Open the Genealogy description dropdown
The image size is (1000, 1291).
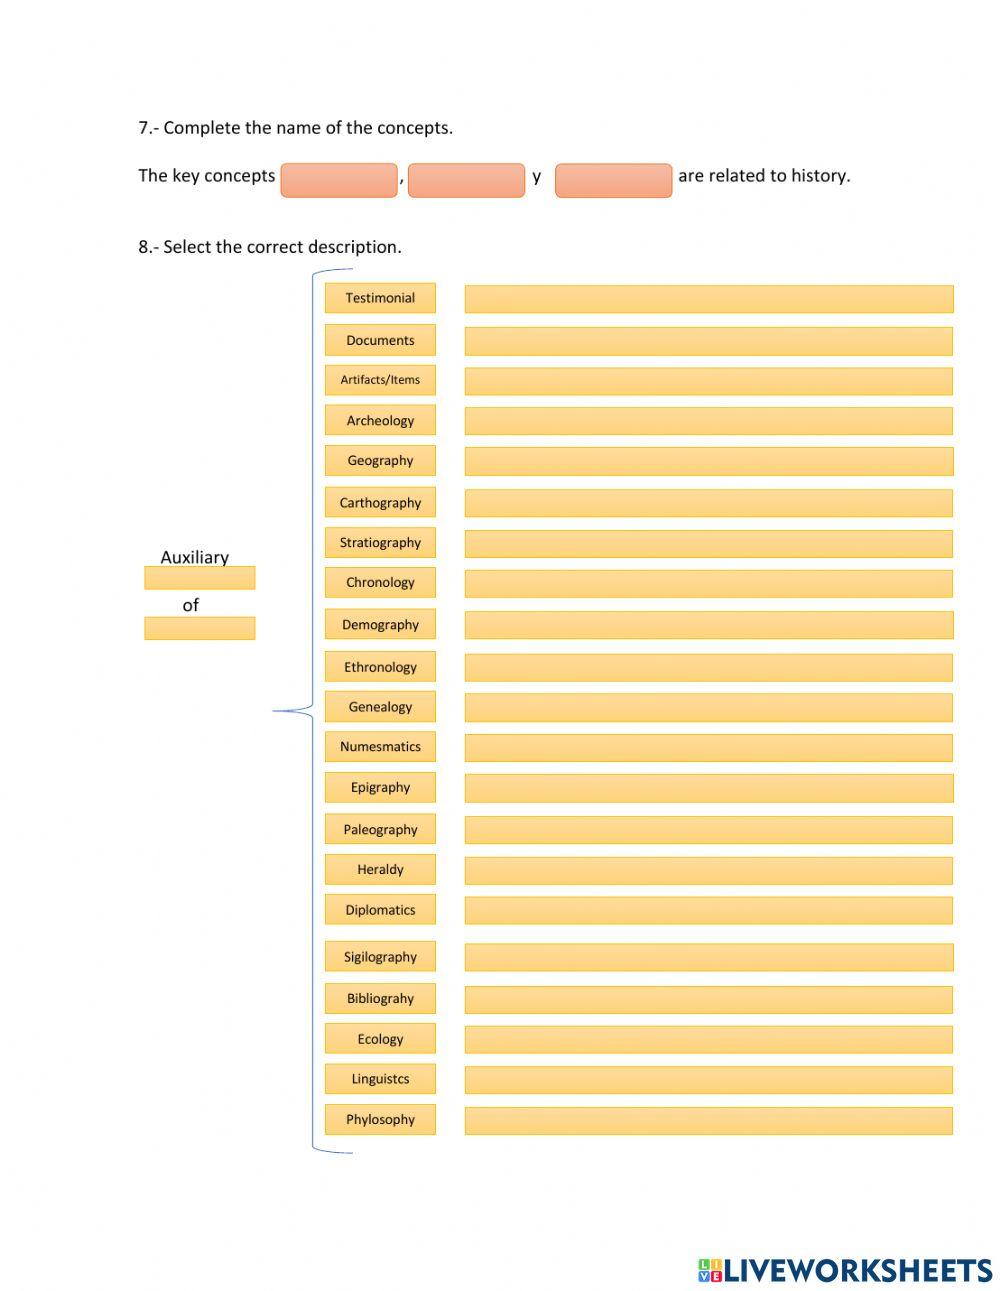[x=708, y=708]
